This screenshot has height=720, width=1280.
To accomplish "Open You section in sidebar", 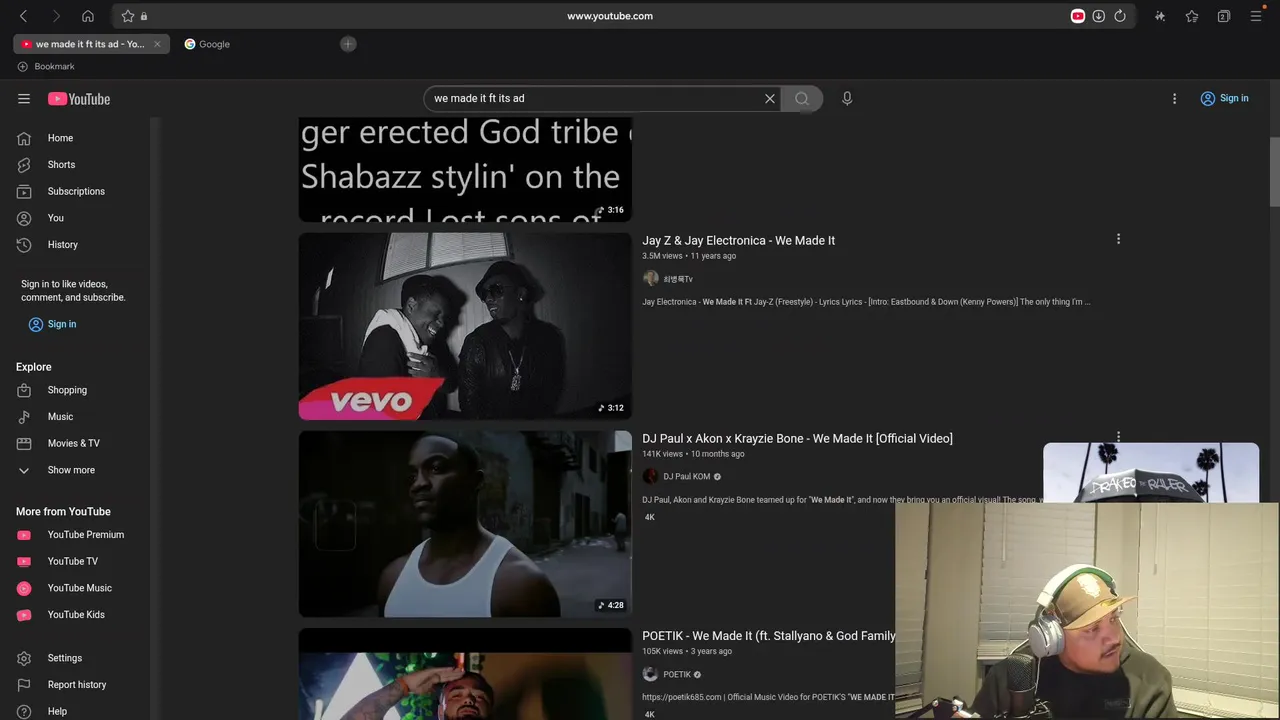I will [55, 218].
